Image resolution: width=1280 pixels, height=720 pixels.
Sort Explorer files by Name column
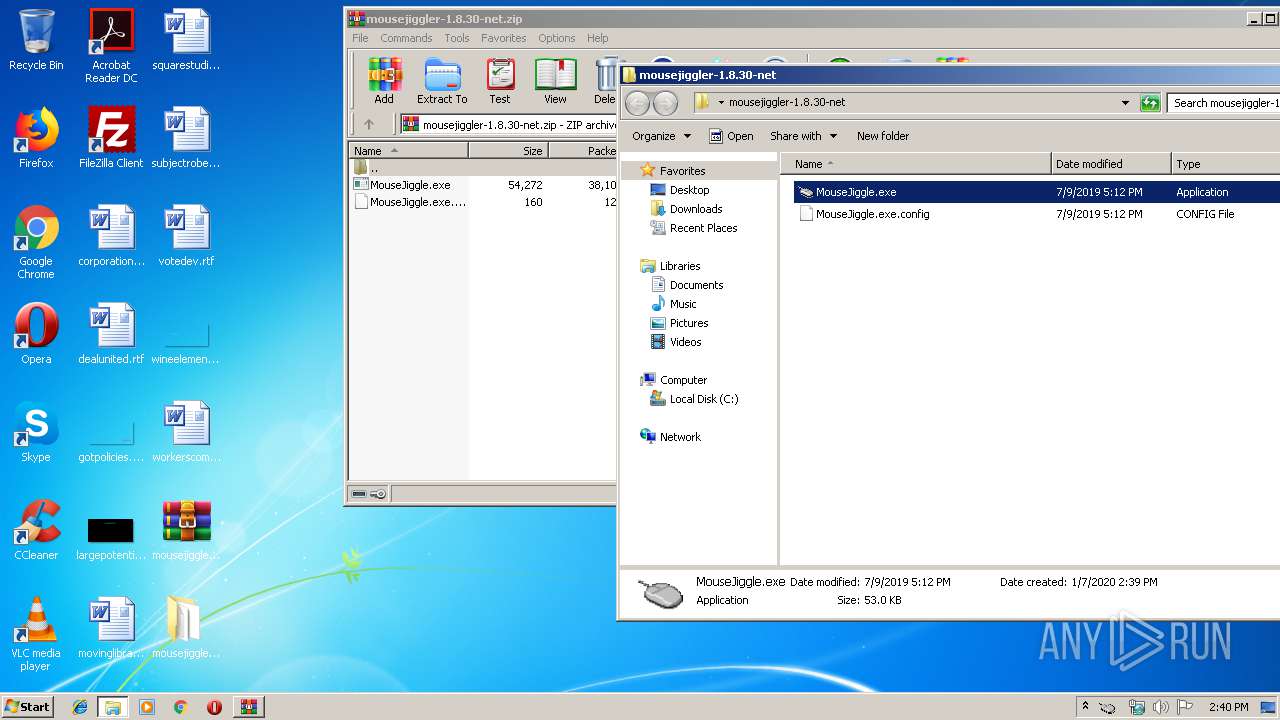(916, 164)
